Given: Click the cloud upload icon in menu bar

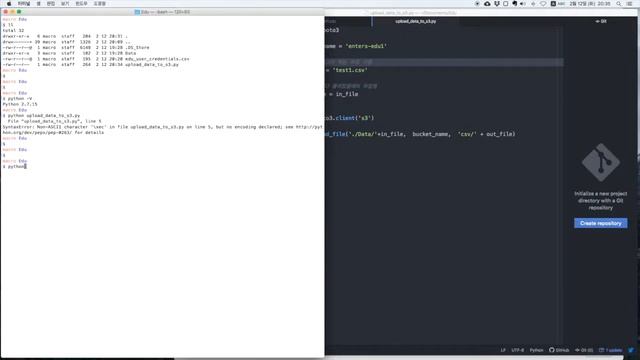Looking at the screenshot, I should (487, 4).
